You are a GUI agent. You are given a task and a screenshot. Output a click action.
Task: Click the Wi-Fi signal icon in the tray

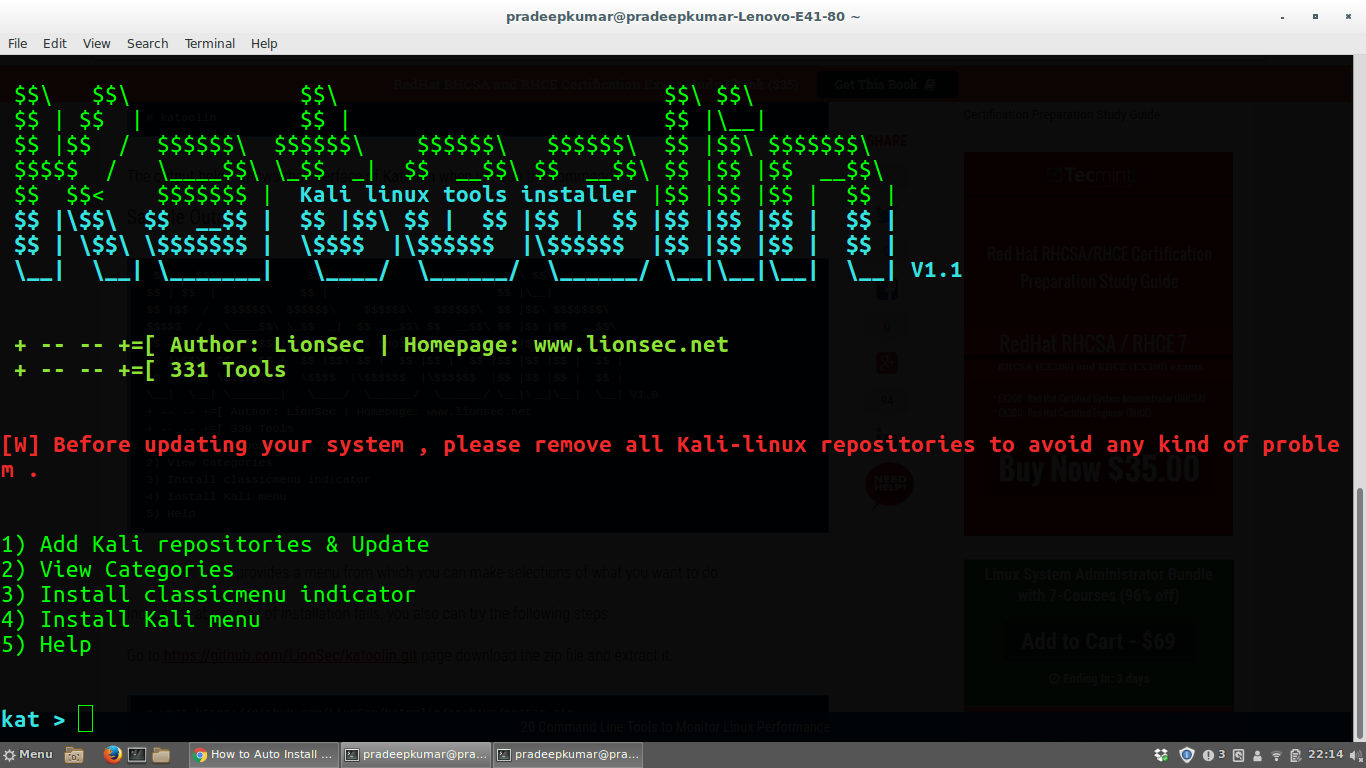[1276, 754]
